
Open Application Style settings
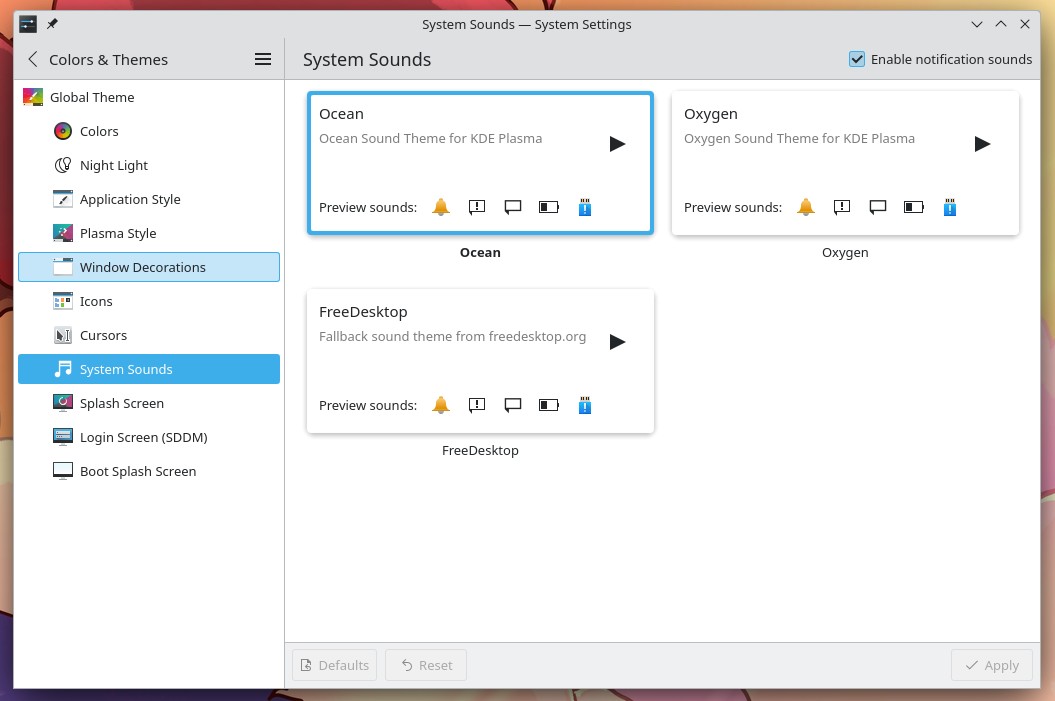pos(149,199)
